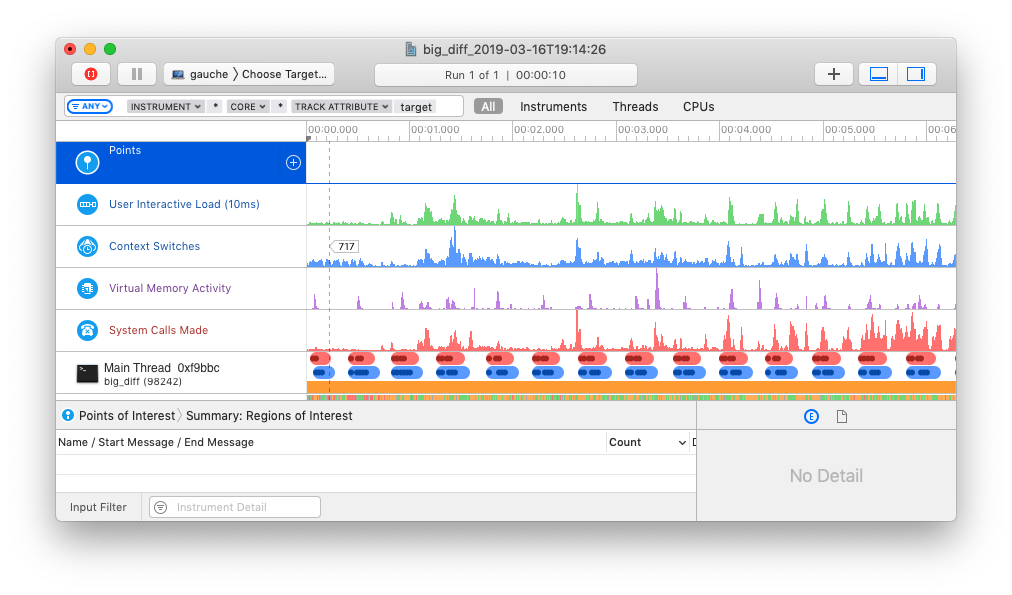Add an instrument with plus button
This screenshot has height=595, width=1012.
click(x=834, y=74)
